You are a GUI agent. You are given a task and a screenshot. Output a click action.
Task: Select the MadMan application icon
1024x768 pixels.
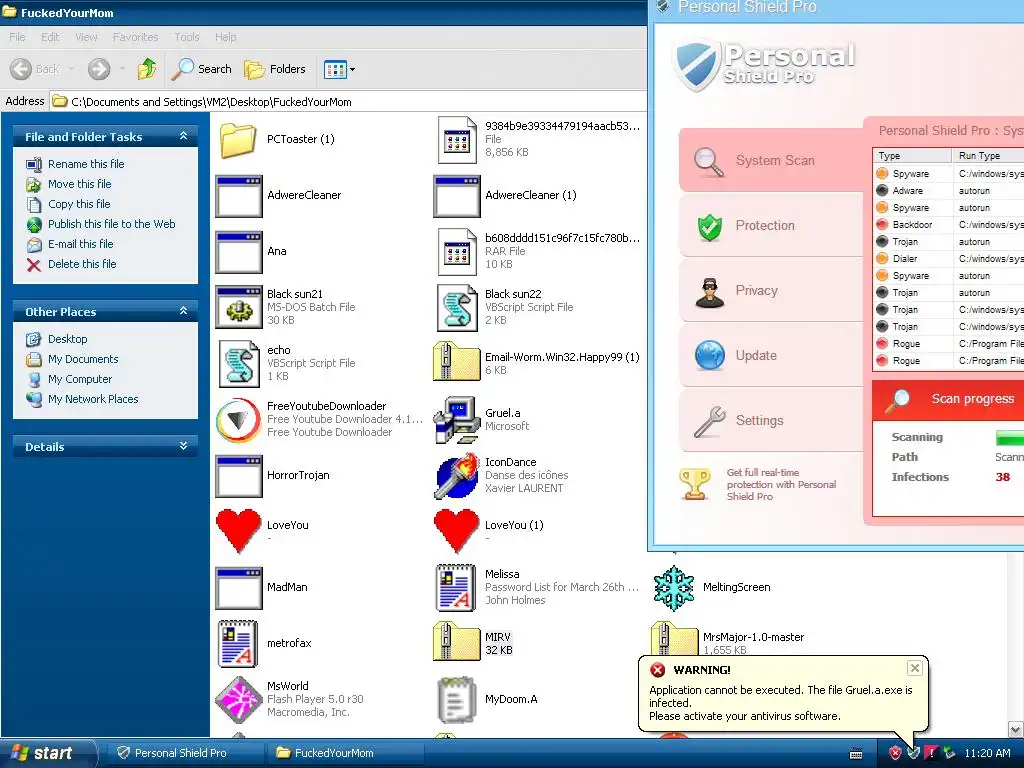pos(239,588)
